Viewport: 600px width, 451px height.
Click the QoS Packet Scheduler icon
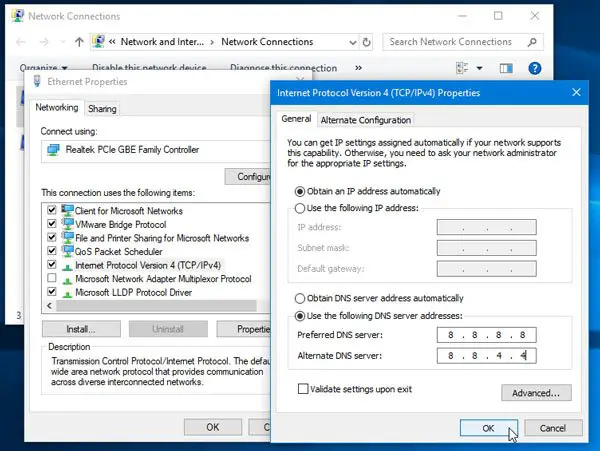67,252
